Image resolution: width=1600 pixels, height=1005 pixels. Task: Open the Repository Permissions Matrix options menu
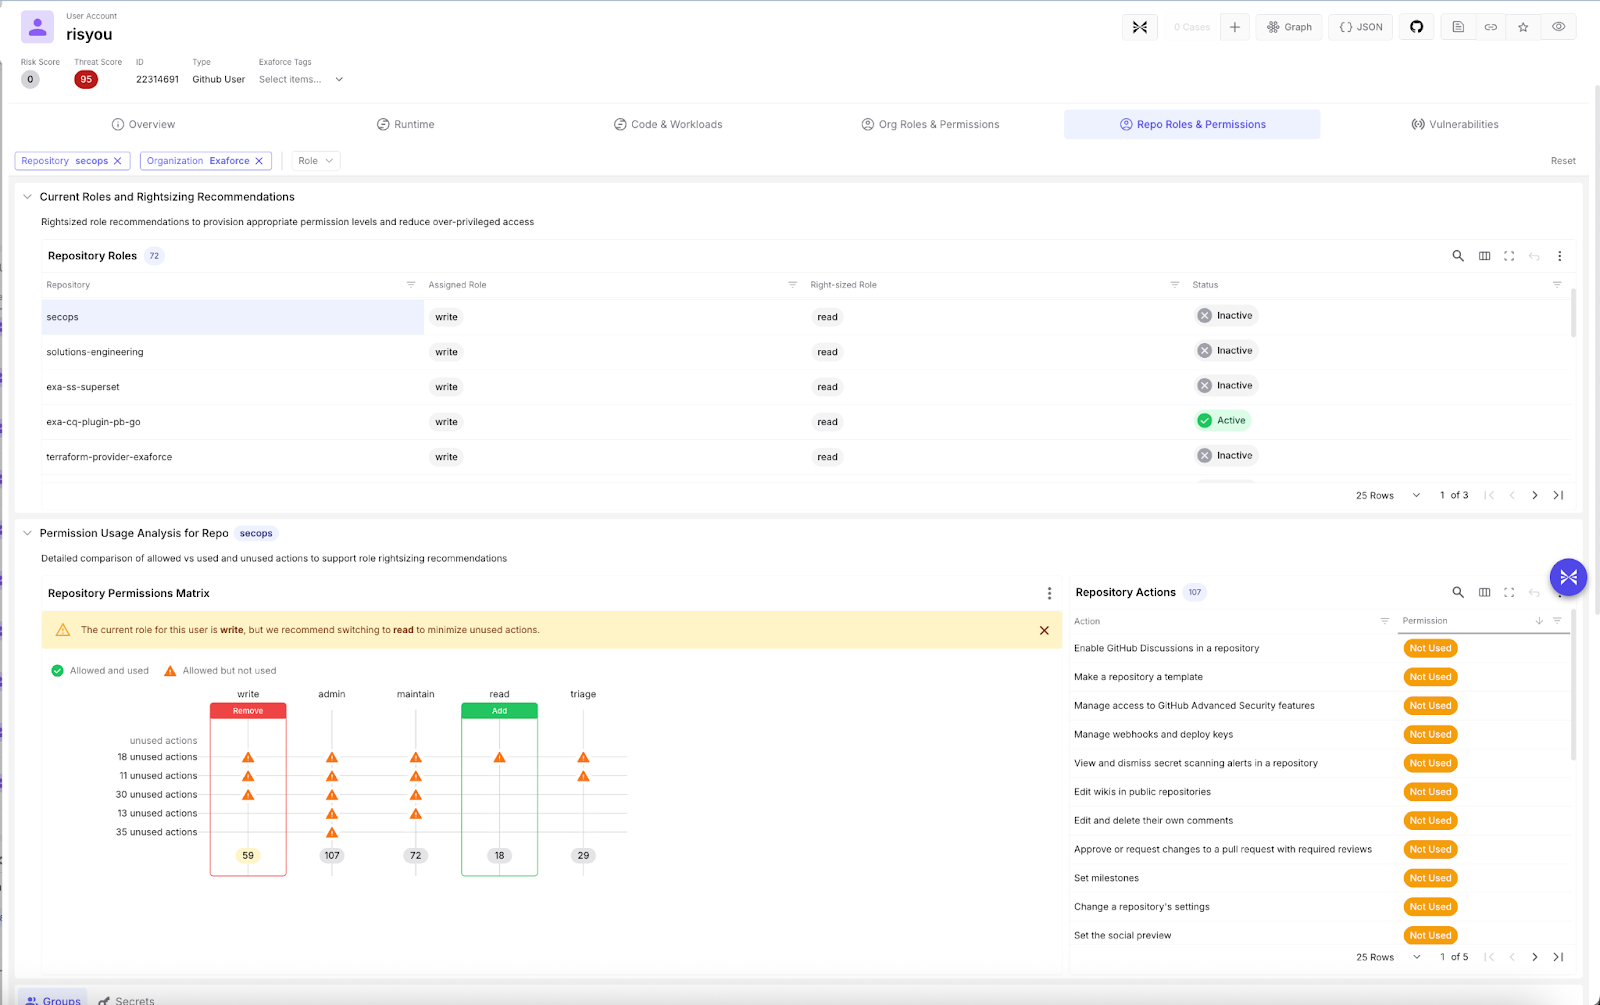[1049, 593]
